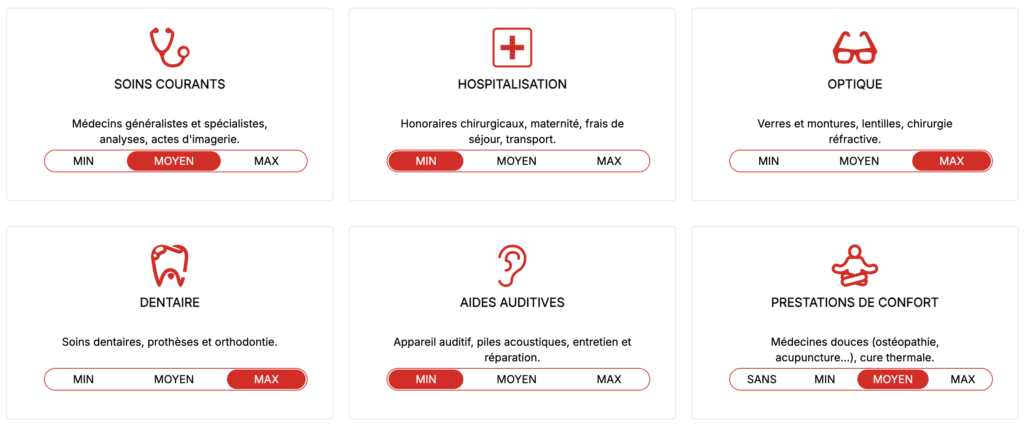Click the selected MAX option under Dentaire

(x=266, y=379)
